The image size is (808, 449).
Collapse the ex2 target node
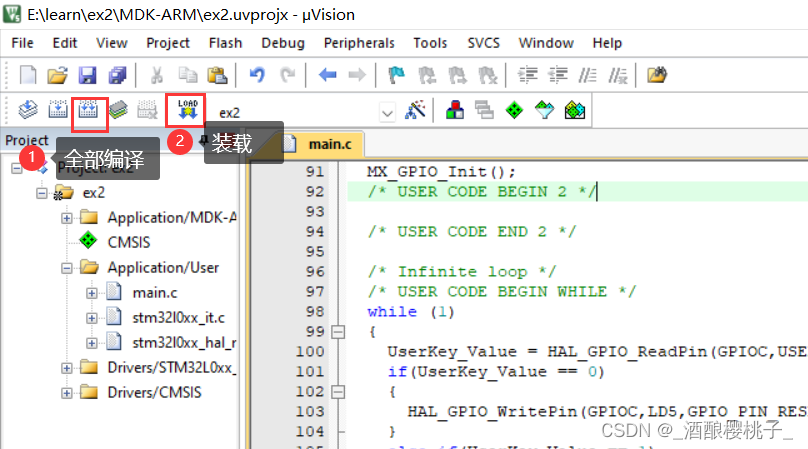click(x=42, y=193)
